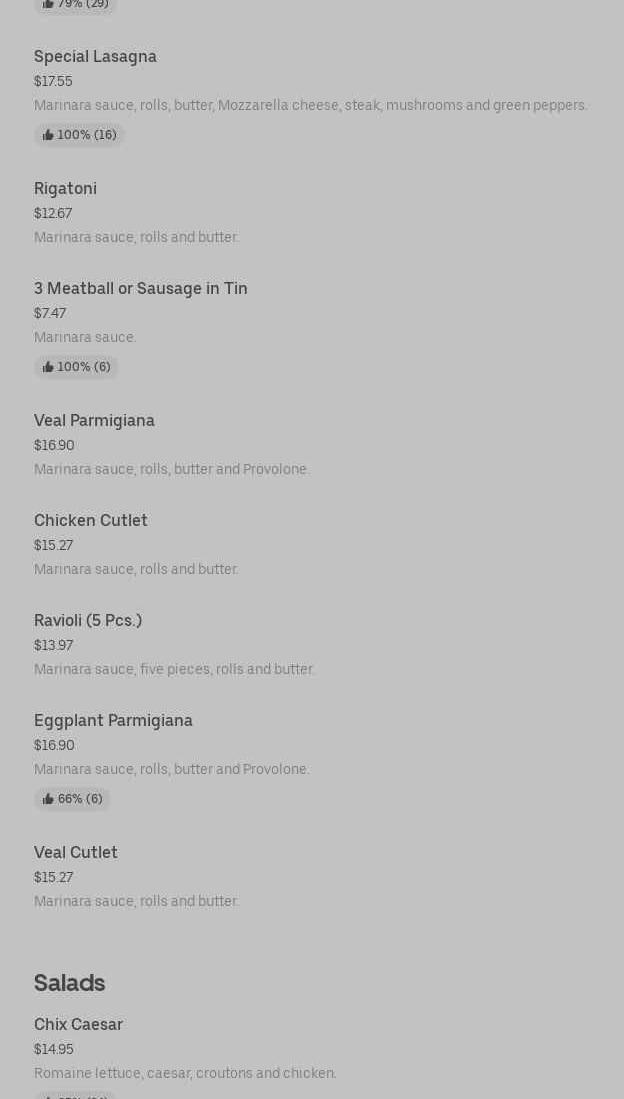Open Ravioli (5 Pcs.) item
624x1099 pixels.
(88, 620)
